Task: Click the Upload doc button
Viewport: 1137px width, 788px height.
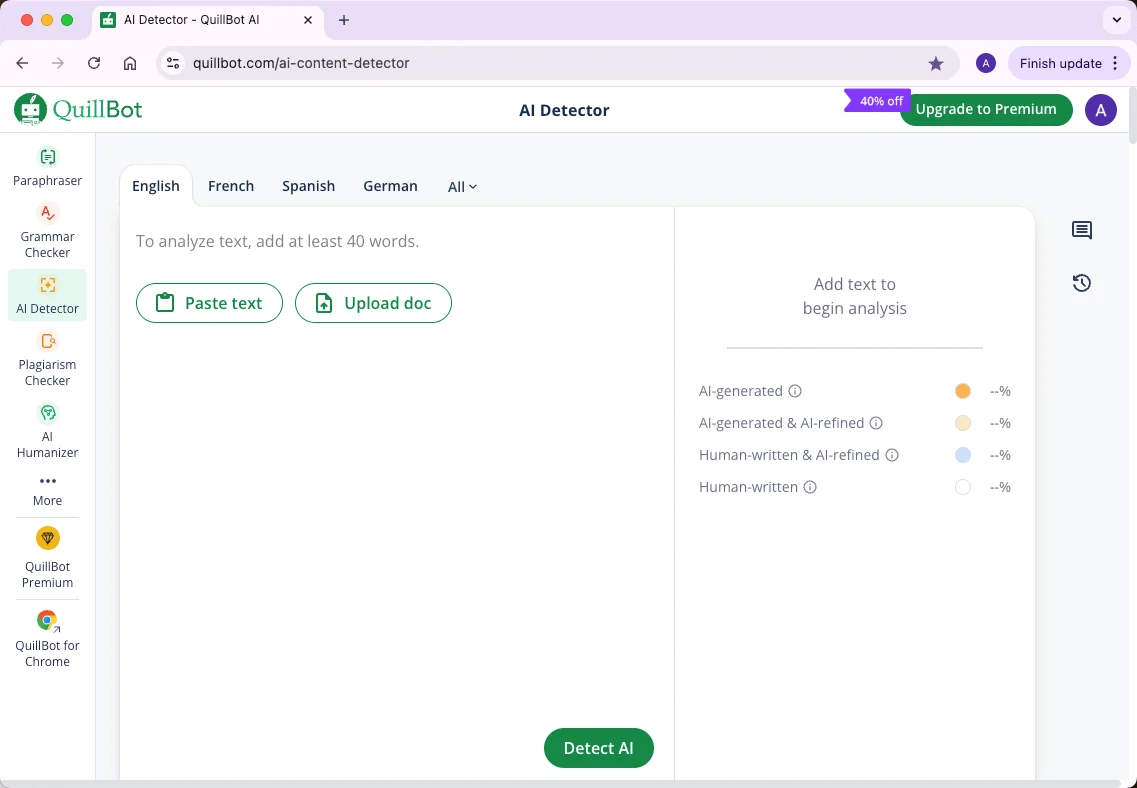Action: (x=373, y=303)
